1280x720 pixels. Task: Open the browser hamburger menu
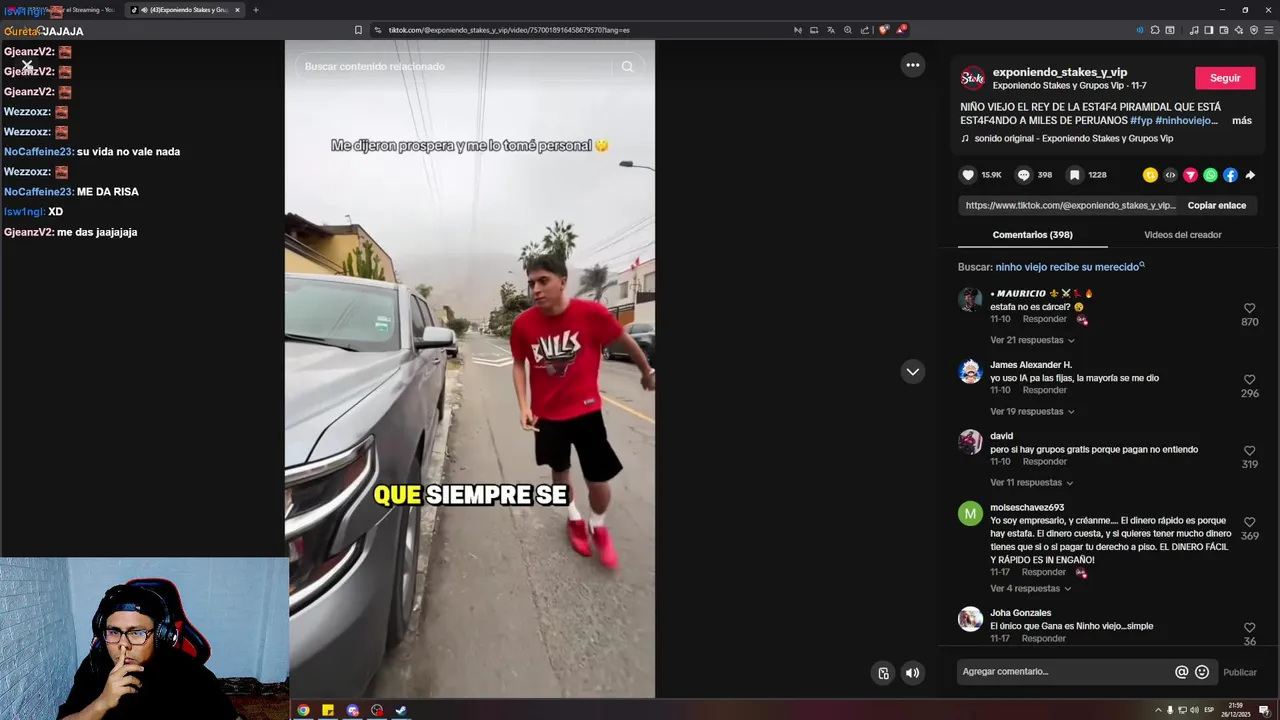(1268, 30)
